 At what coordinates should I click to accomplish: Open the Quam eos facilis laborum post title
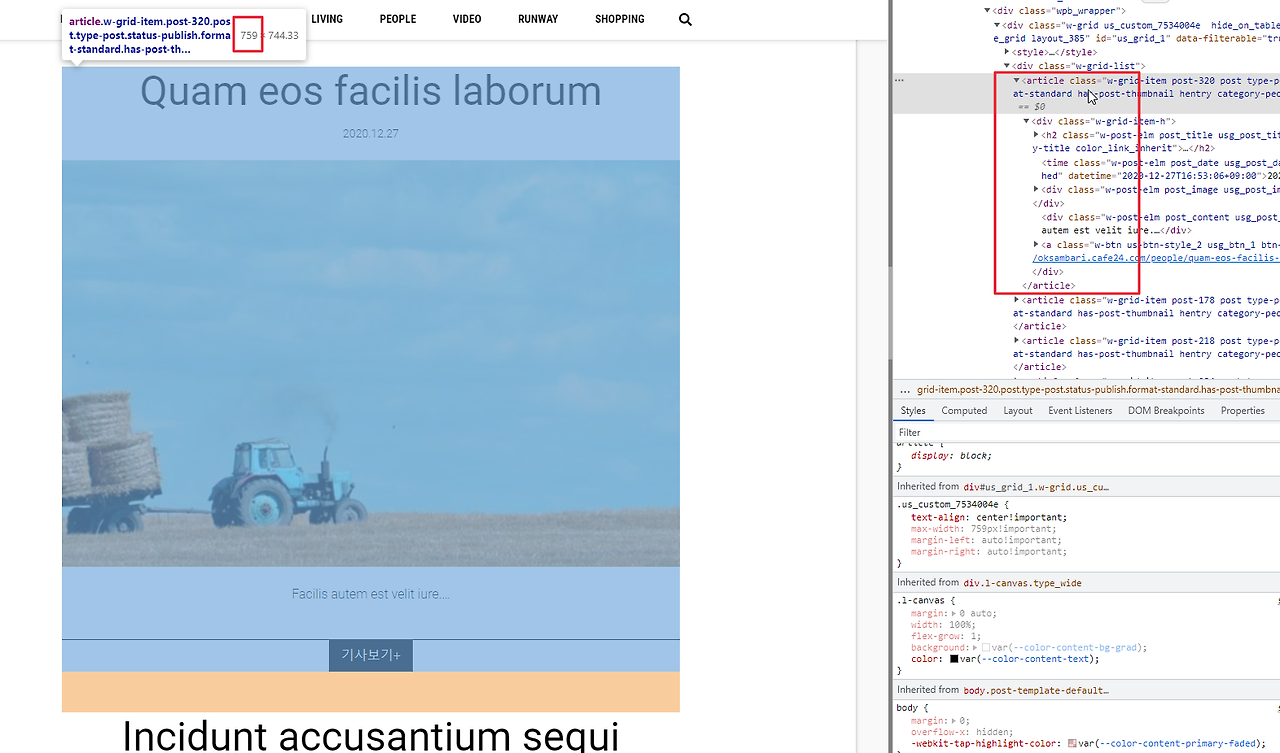[x=371, y=91]
